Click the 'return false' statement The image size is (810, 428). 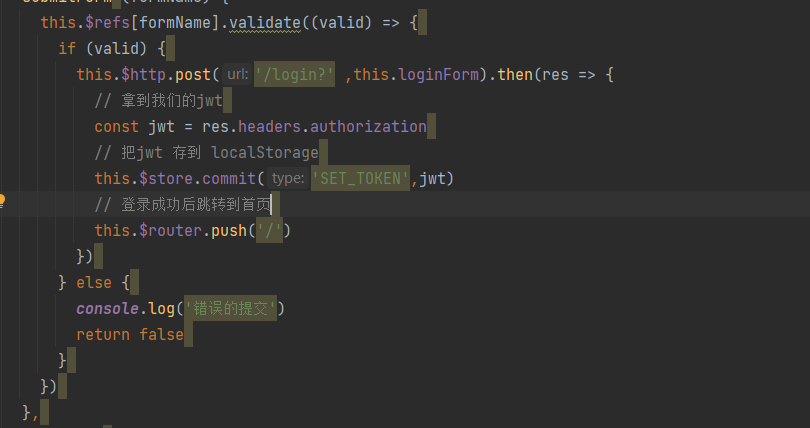pyautogui.click(x=130, y=335)
